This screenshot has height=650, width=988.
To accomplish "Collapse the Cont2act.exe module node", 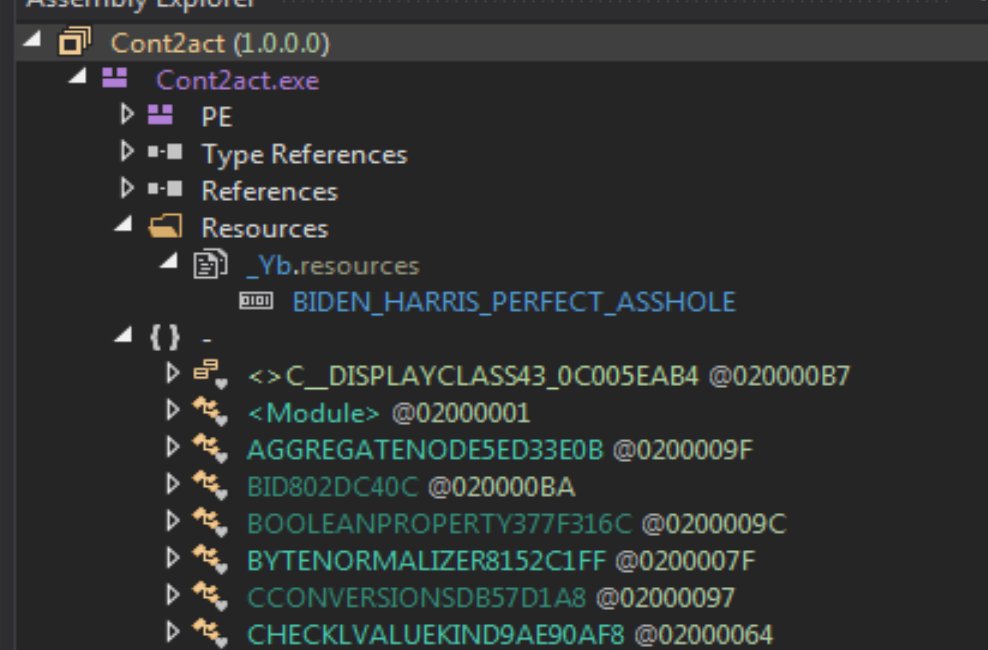I will tap(78, 76).
